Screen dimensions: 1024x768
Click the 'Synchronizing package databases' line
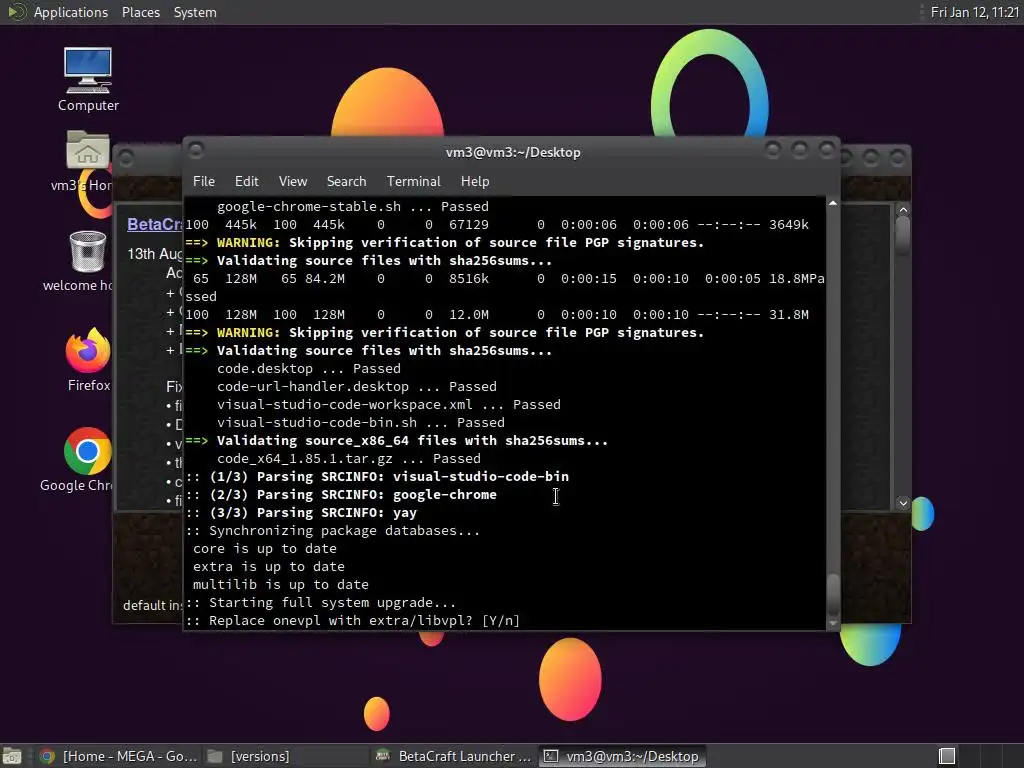click(333, 531)
